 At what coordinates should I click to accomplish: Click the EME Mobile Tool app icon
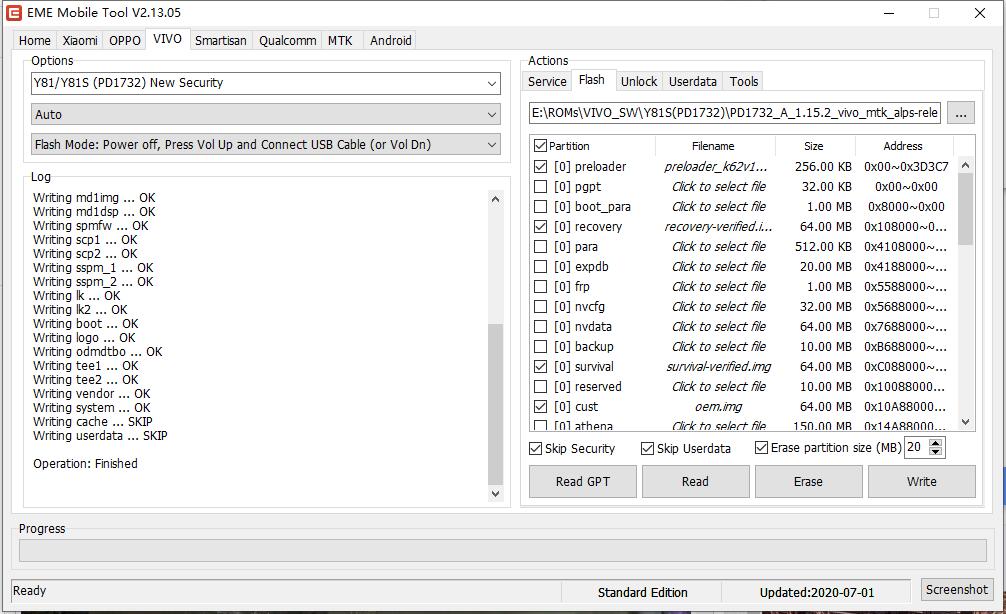point(13,13)
